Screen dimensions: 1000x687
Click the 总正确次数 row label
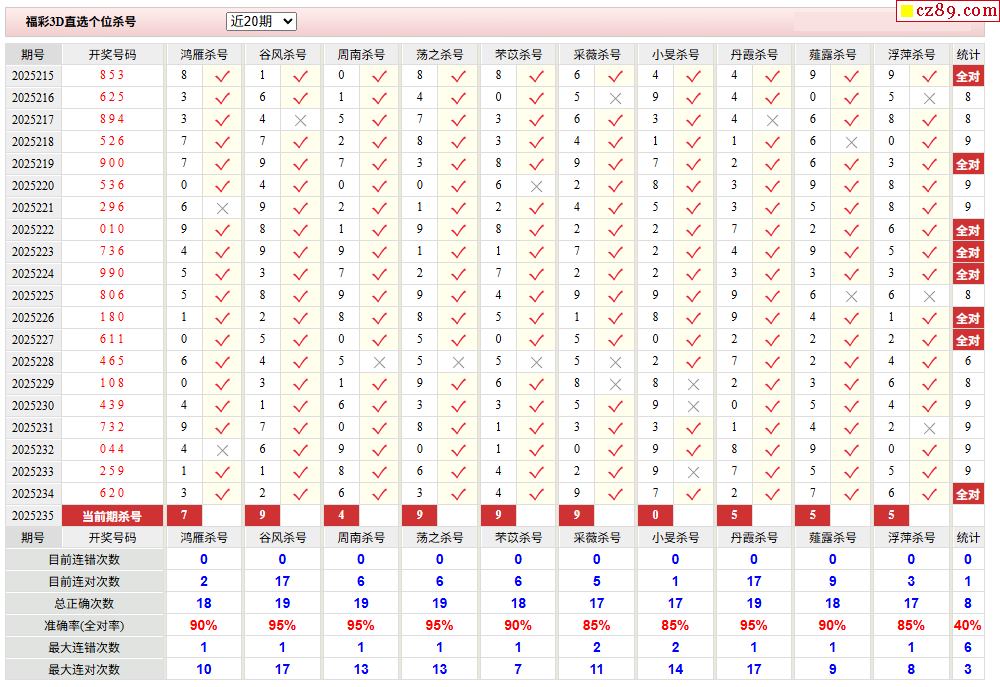84,604
